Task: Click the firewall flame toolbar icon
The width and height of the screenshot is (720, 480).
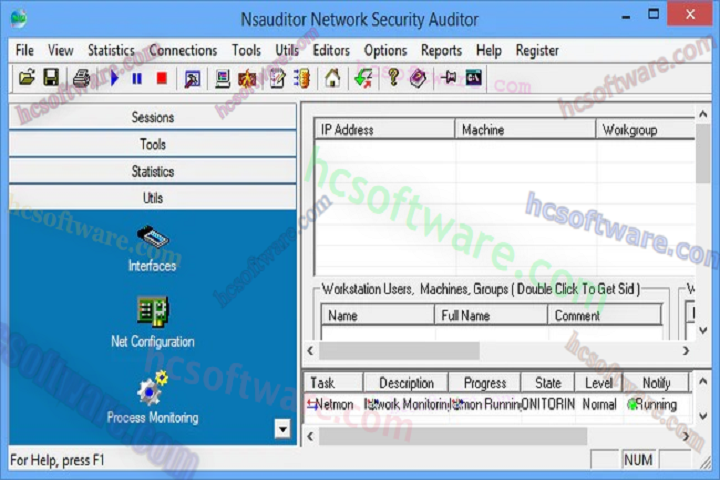Action: (x=248, y=79)
